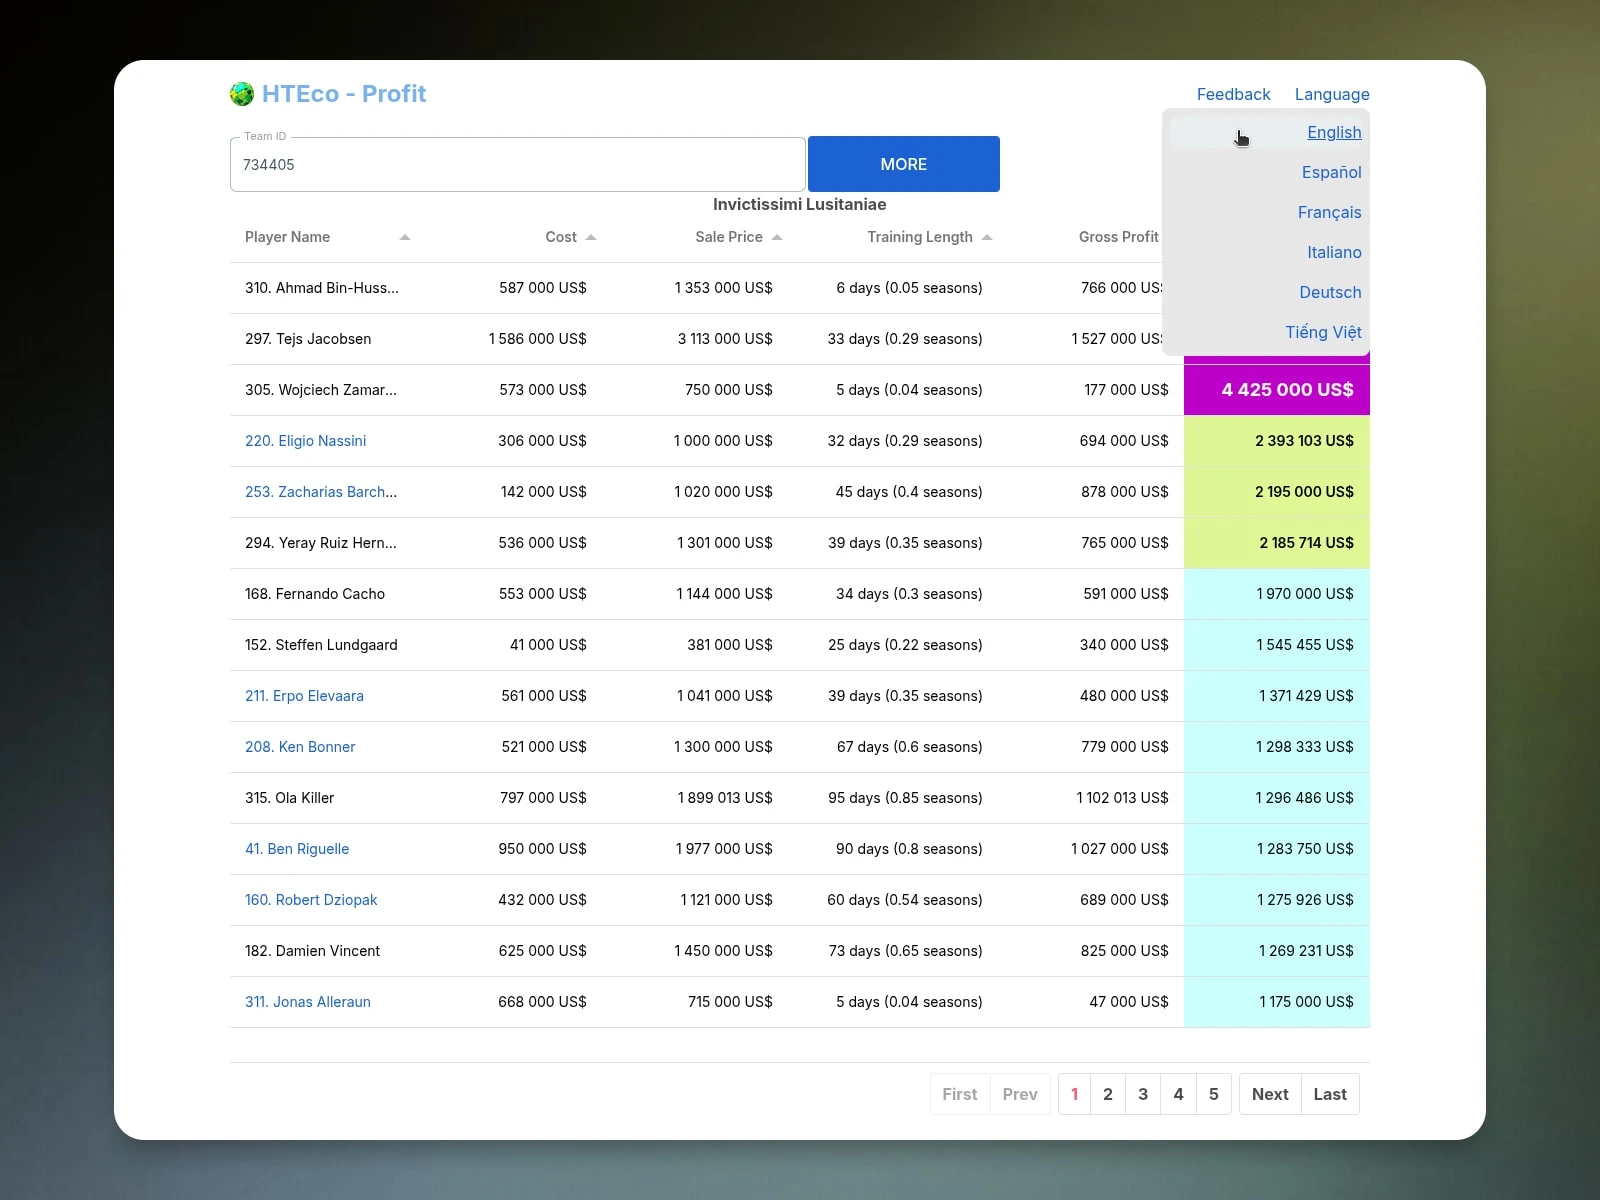Go to page 3 in pagination
The width and height of the screenshot is (1600, 1200).
click(1143, 1094)
